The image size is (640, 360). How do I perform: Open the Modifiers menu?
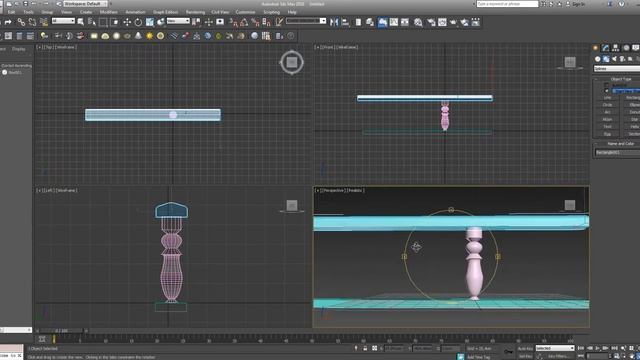pos(109,12)
